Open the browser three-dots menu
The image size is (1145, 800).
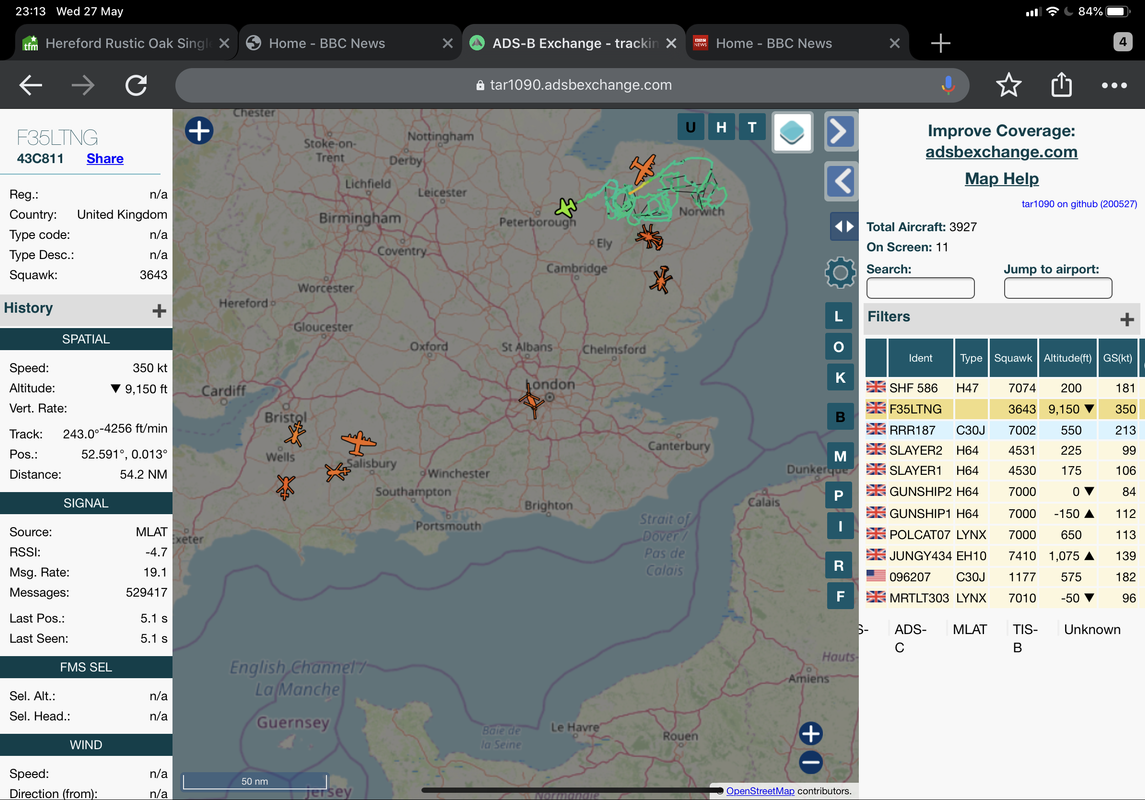pos(1114,85)
